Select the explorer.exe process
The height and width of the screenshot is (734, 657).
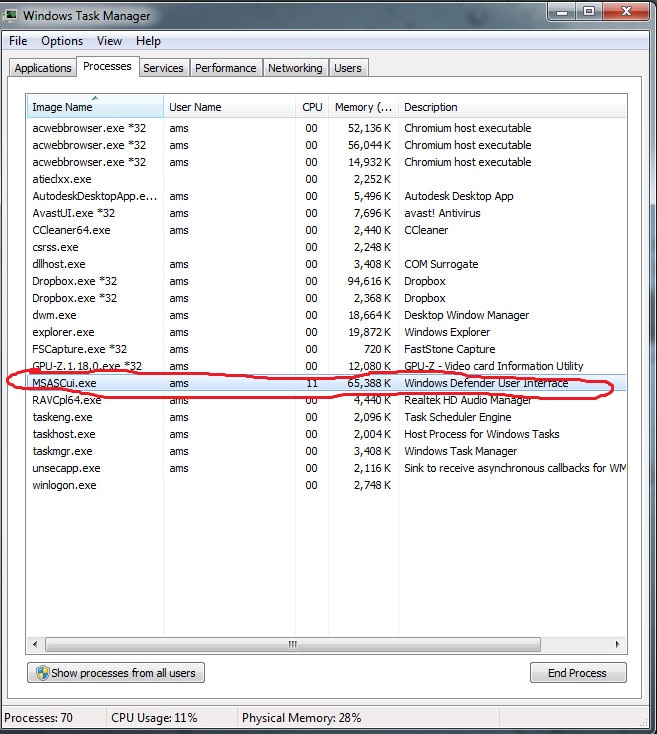[326, 332]
